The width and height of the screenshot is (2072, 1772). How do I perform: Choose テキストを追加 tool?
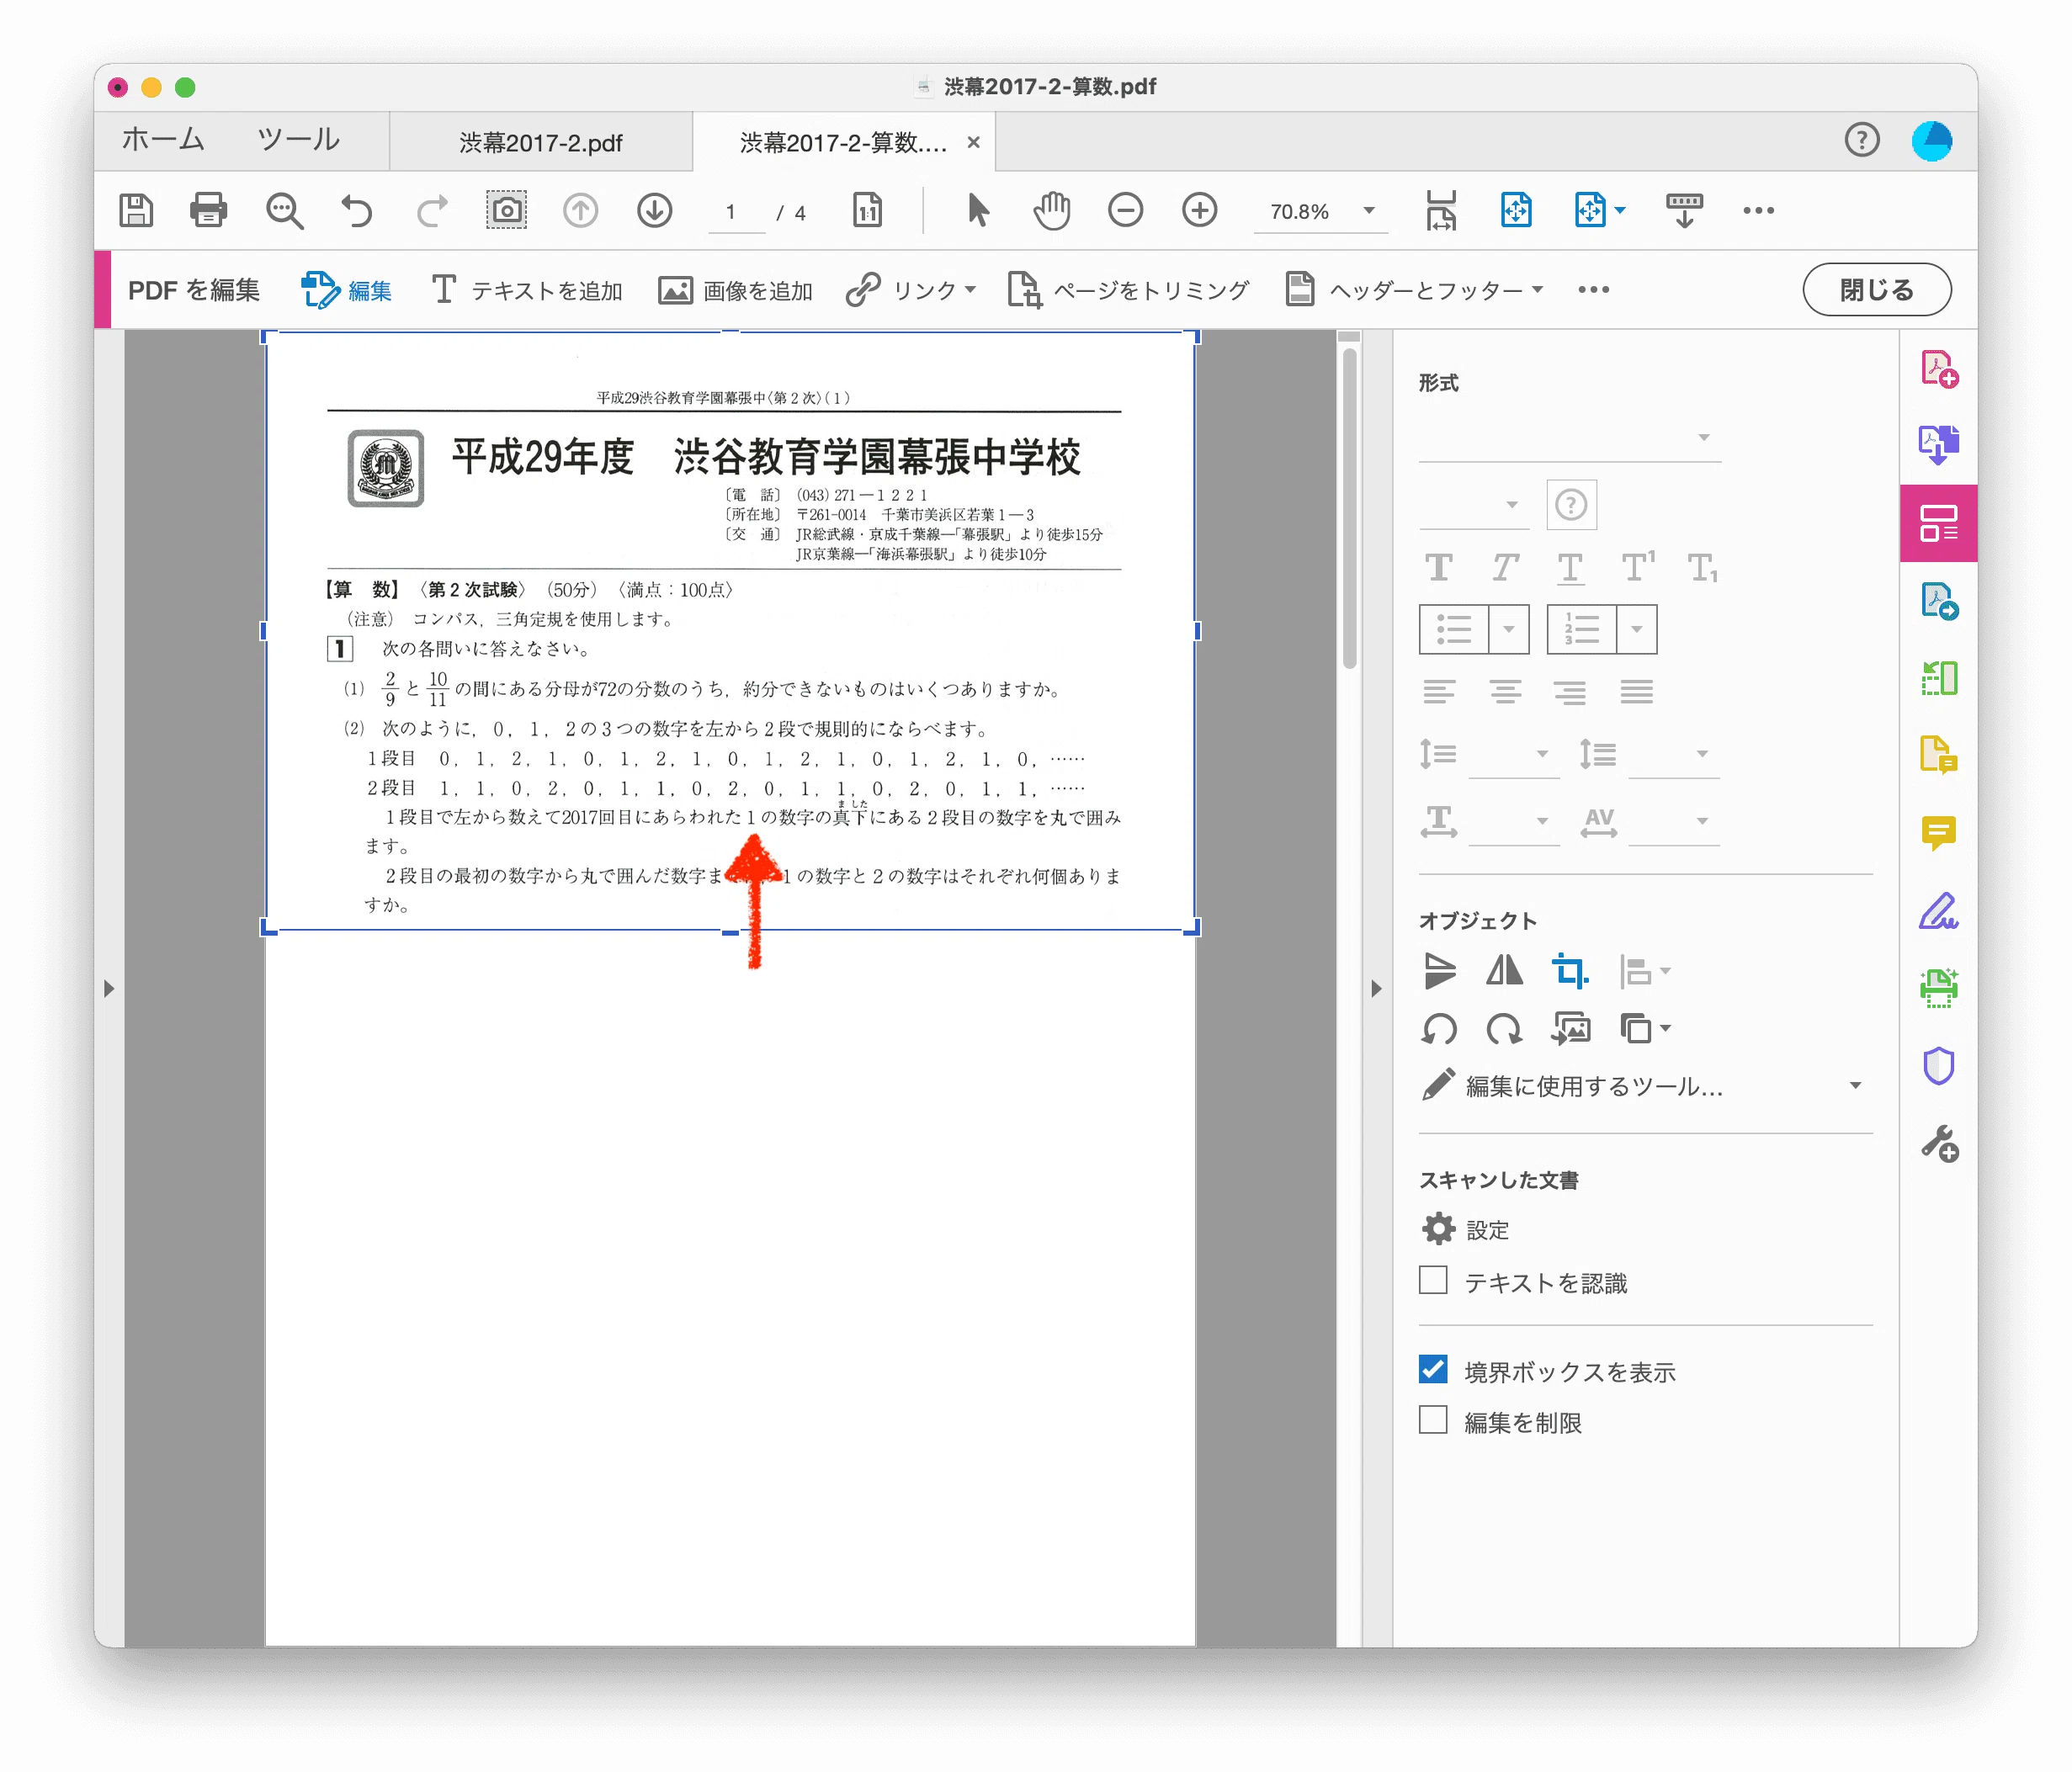click(x=527, y=290)
